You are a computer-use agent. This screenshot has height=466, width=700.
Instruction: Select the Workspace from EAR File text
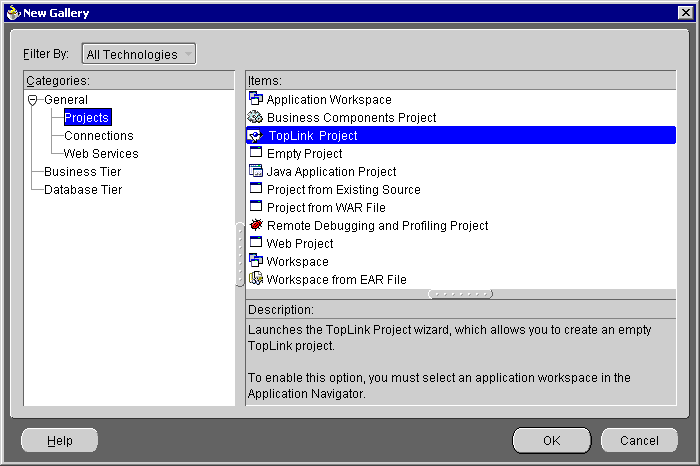pos(337,279)
